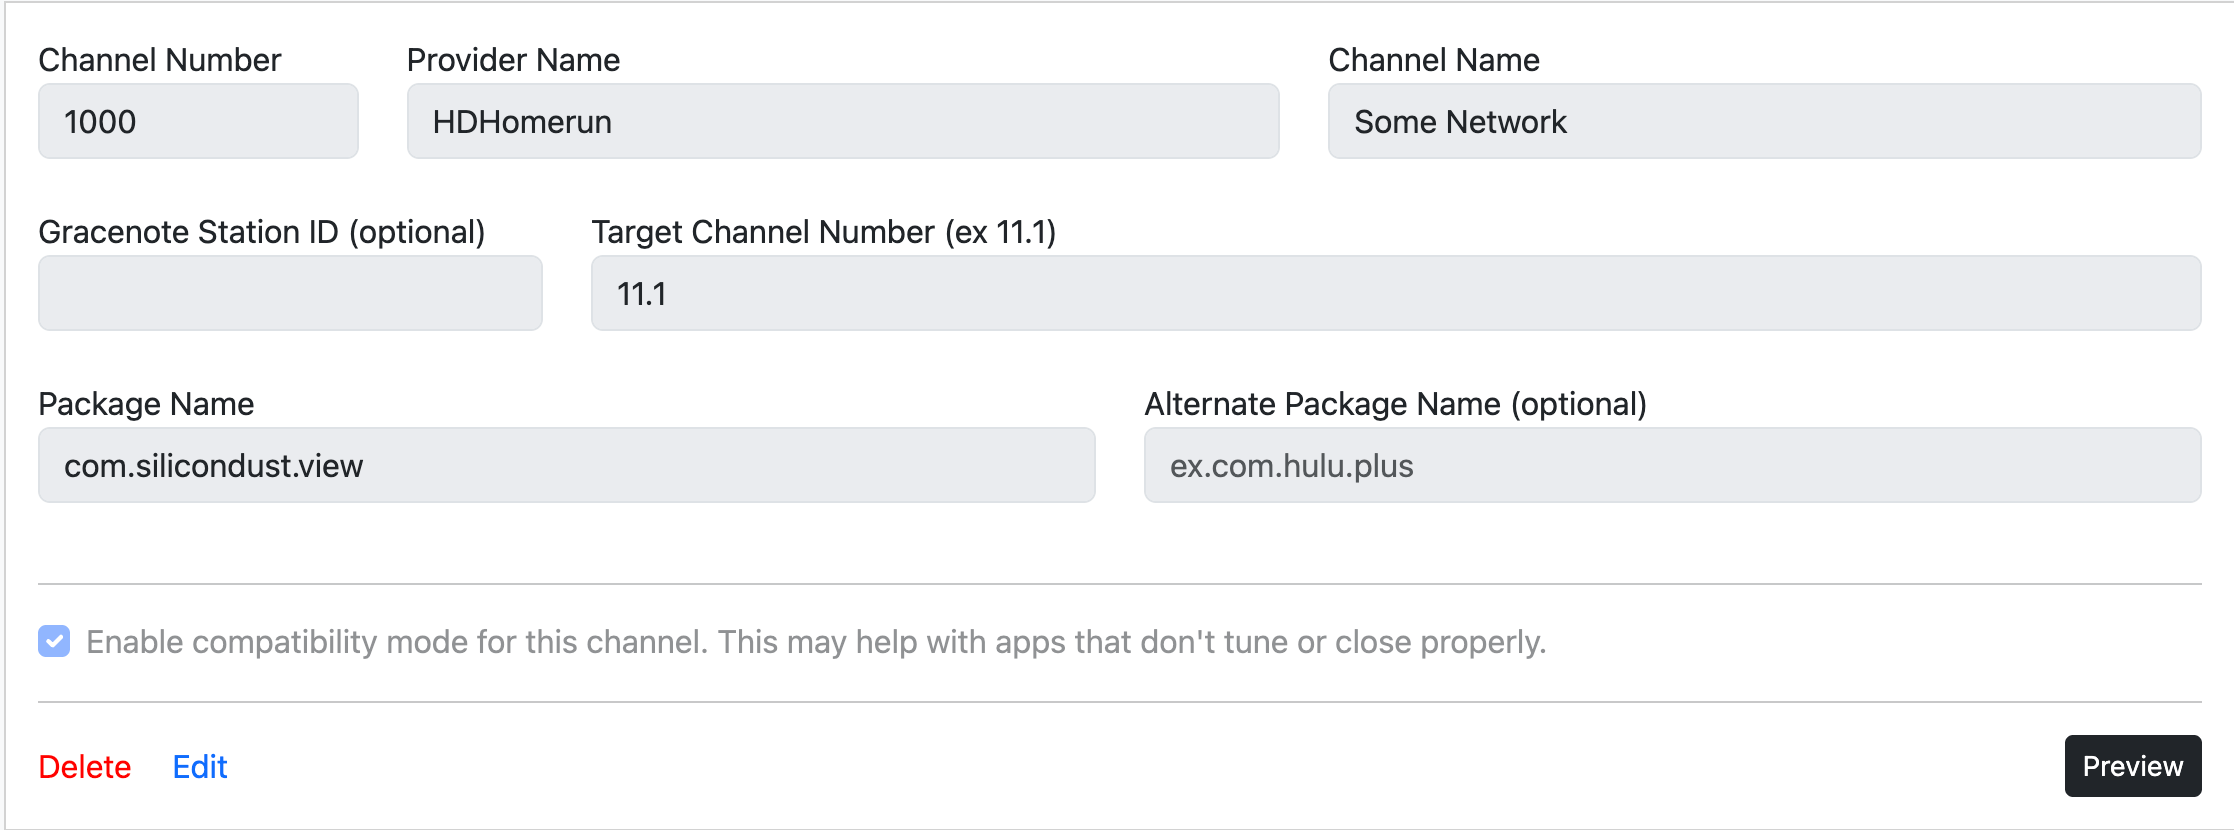
Task: Click the 'Channel Name' label text
Action: click(x=1433, y=60)
